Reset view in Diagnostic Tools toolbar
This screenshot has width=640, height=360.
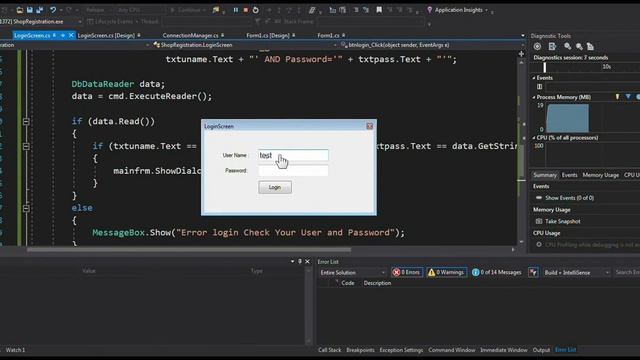(590, 47)
